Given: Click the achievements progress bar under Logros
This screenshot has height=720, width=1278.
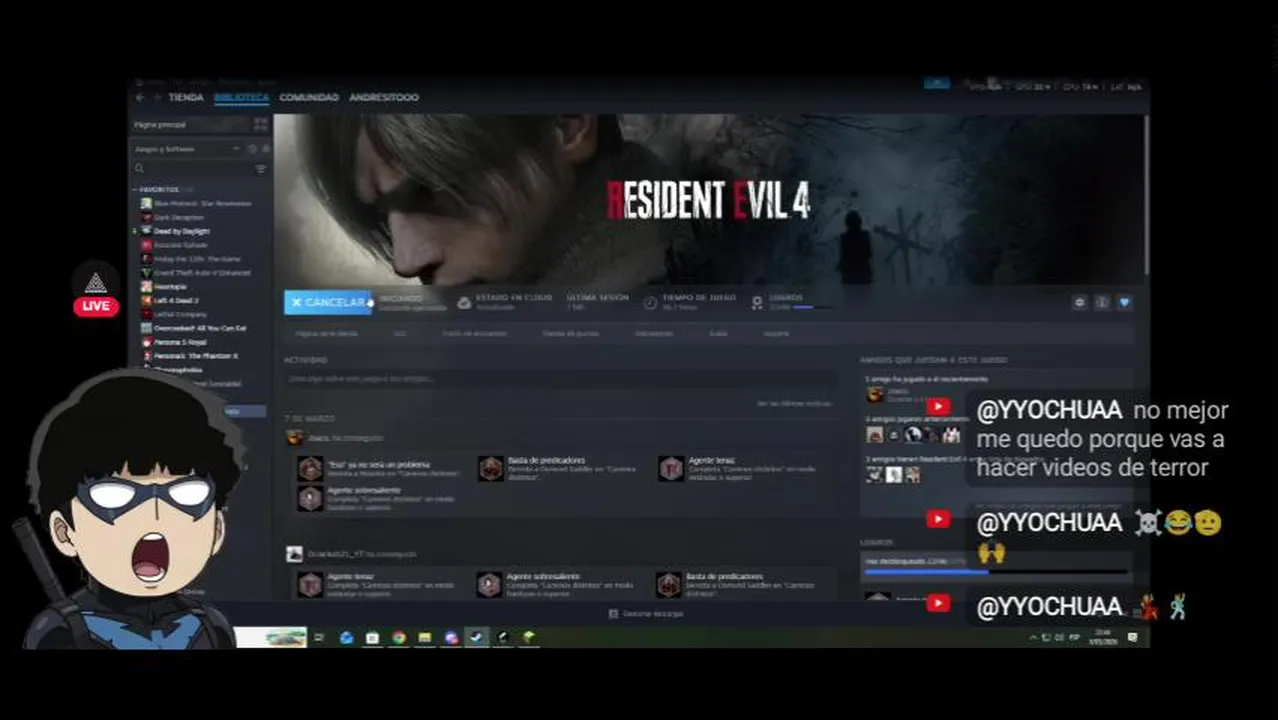Looking at the screenshot, I should coord(815,307).
